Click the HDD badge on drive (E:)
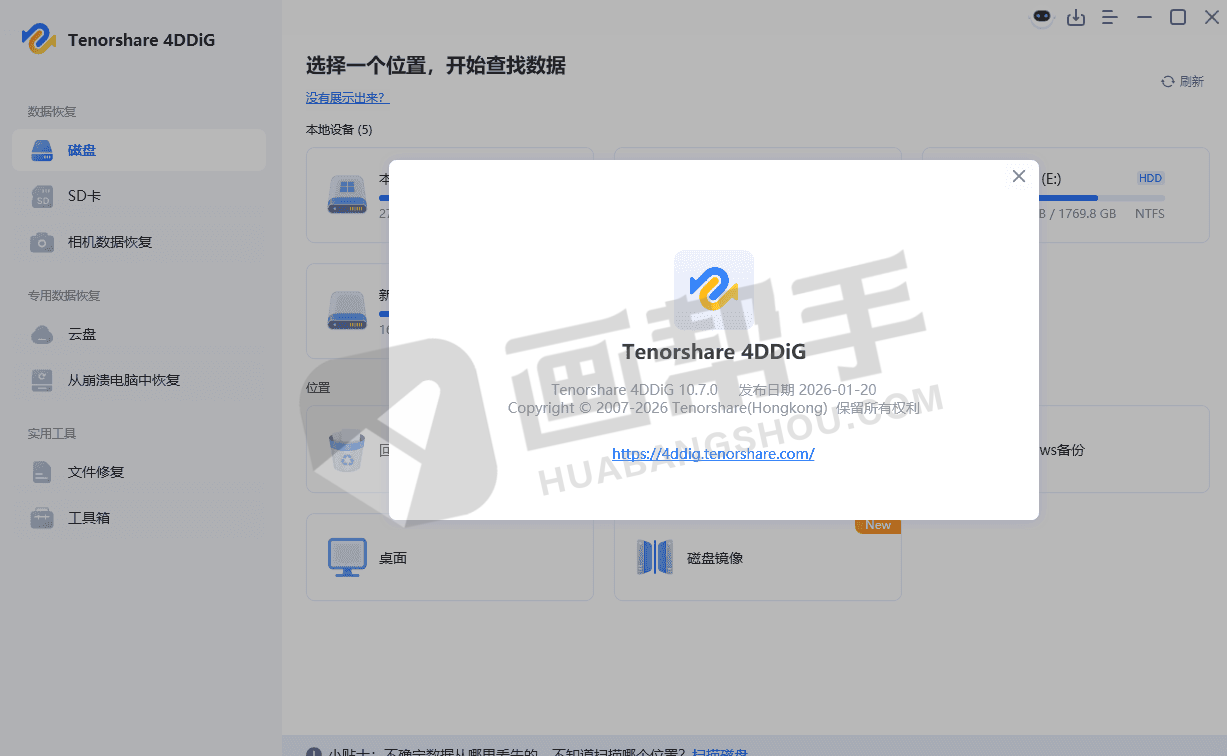 point(1151,178)
